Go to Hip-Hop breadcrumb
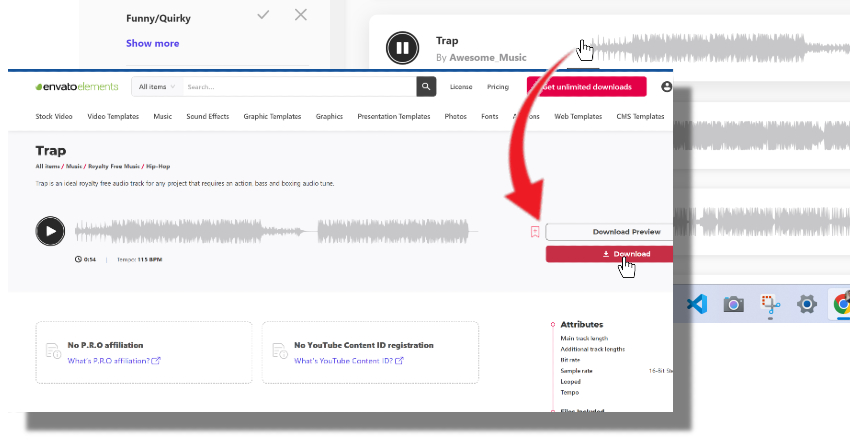850x446 pixels. pos(158,166)
